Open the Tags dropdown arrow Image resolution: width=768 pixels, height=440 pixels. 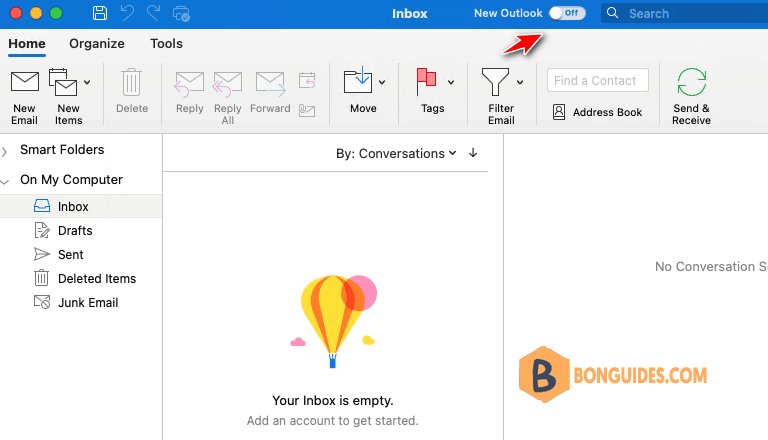451,82
